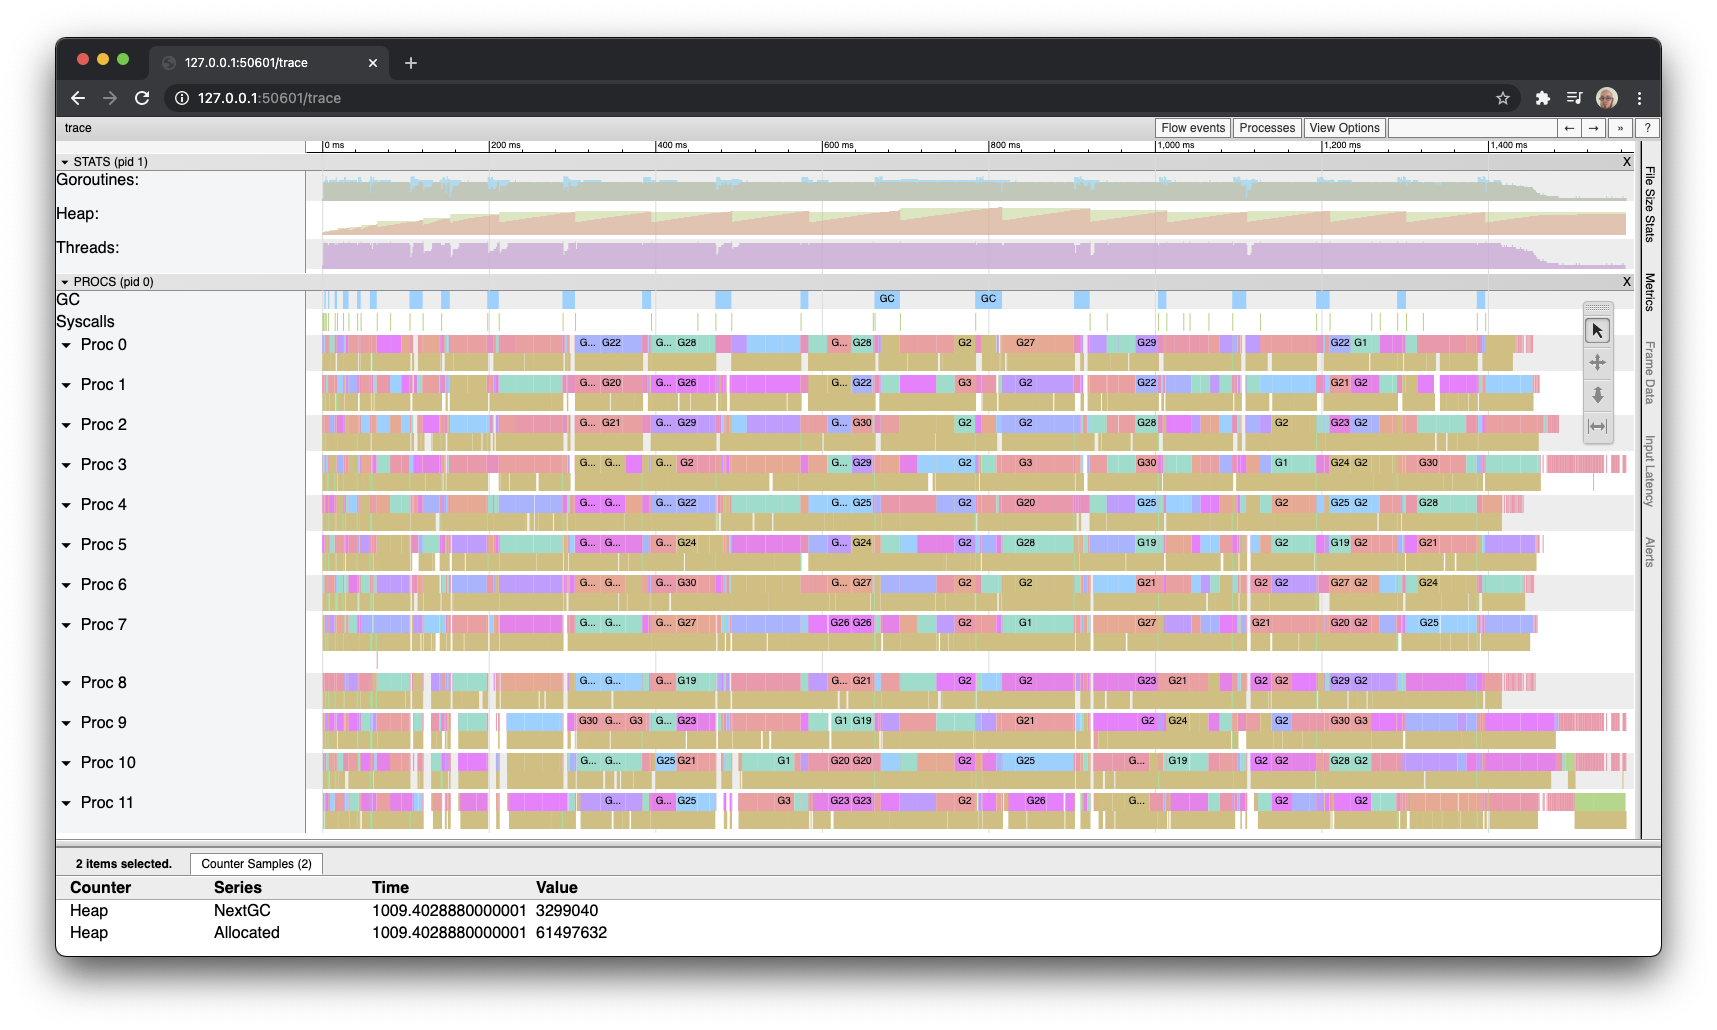Open the View Options menu
This screenshot has height=1030, width=1717.
[x=1344, y=128]
